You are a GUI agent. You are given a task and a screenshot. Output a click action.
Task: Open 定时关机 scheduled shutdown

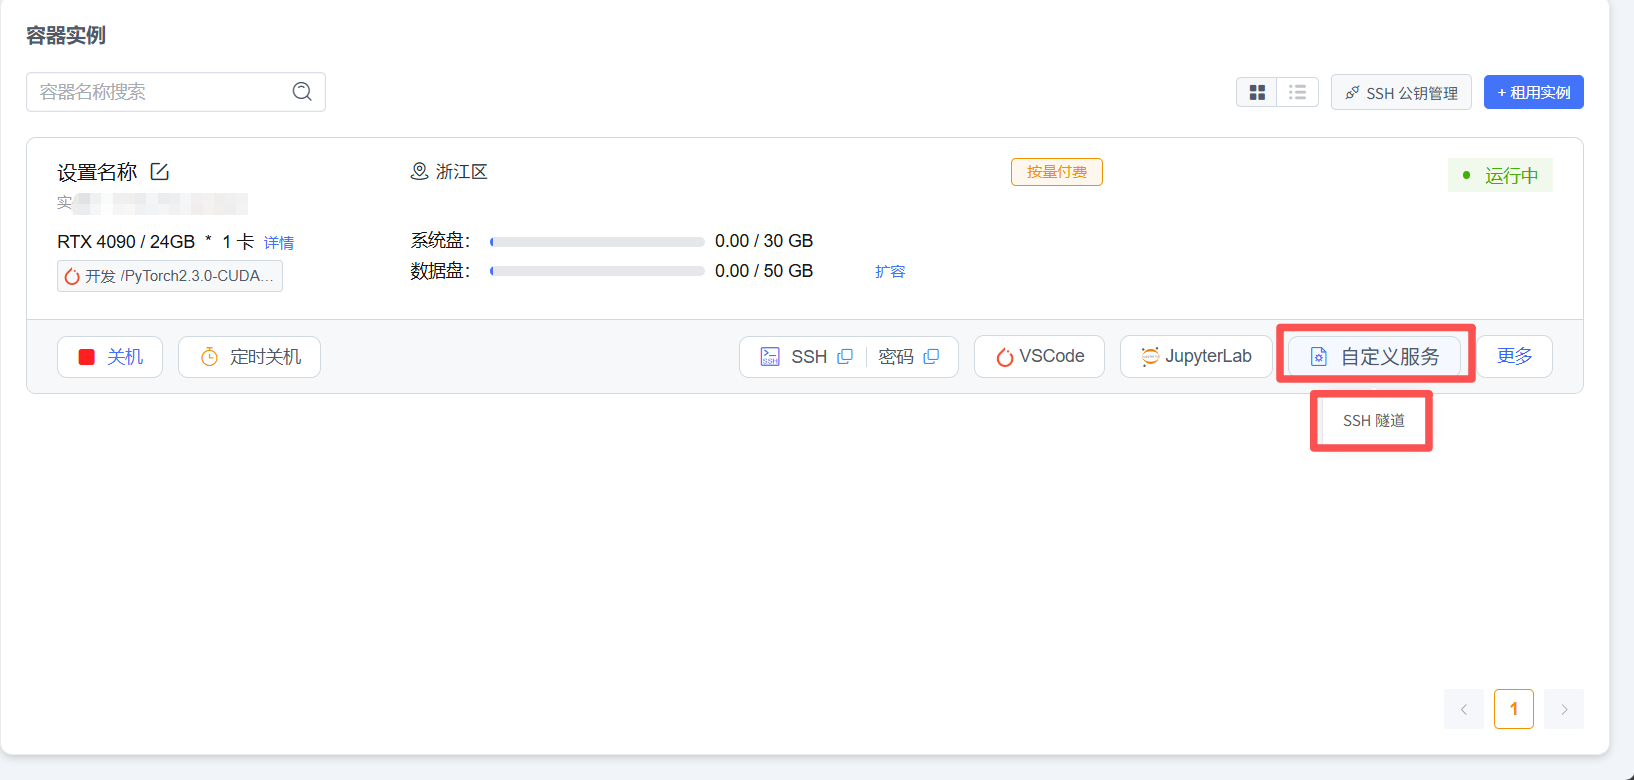click(249, 357)
